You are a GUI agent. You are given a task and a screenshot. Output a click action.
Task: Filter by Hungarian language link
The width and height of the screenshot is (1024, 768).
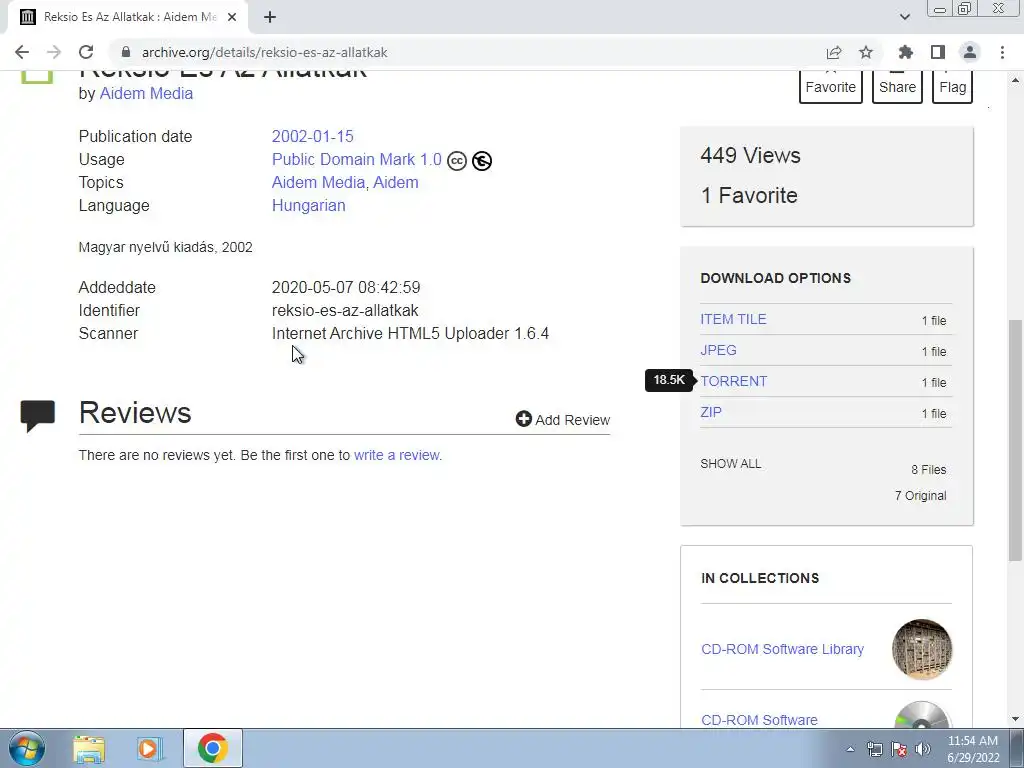click(308, 205)
